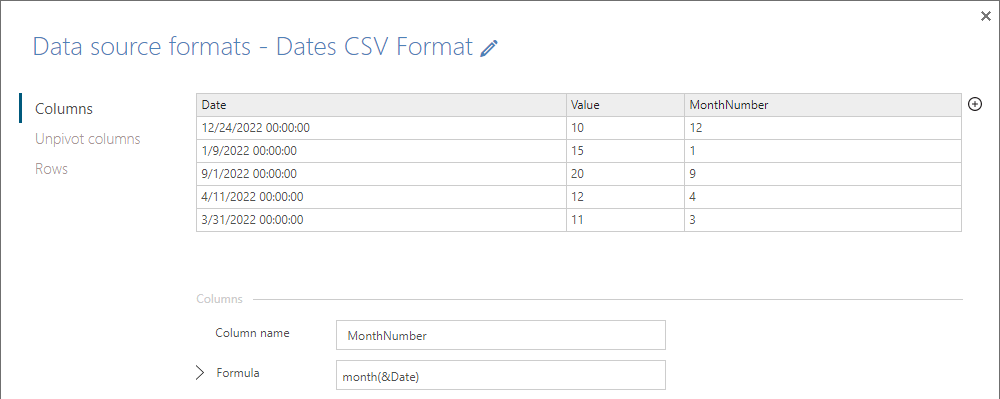The height and width of the screenshot is (399, 1000).
Task: Click the 4/11/2022 00:00:00 date cell
Action: 381,197
